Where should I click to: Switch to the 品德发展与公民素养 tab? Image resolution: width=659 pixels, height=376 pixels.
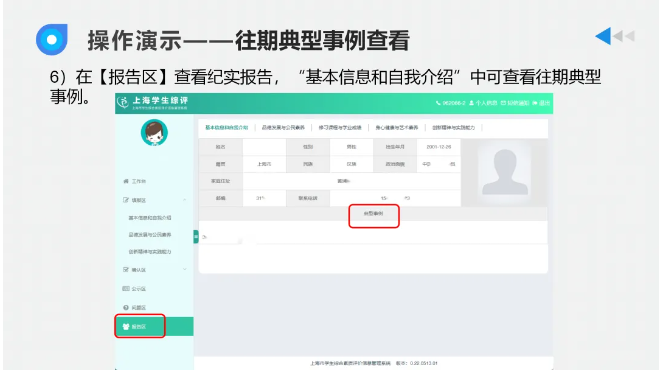click(283, 128)
